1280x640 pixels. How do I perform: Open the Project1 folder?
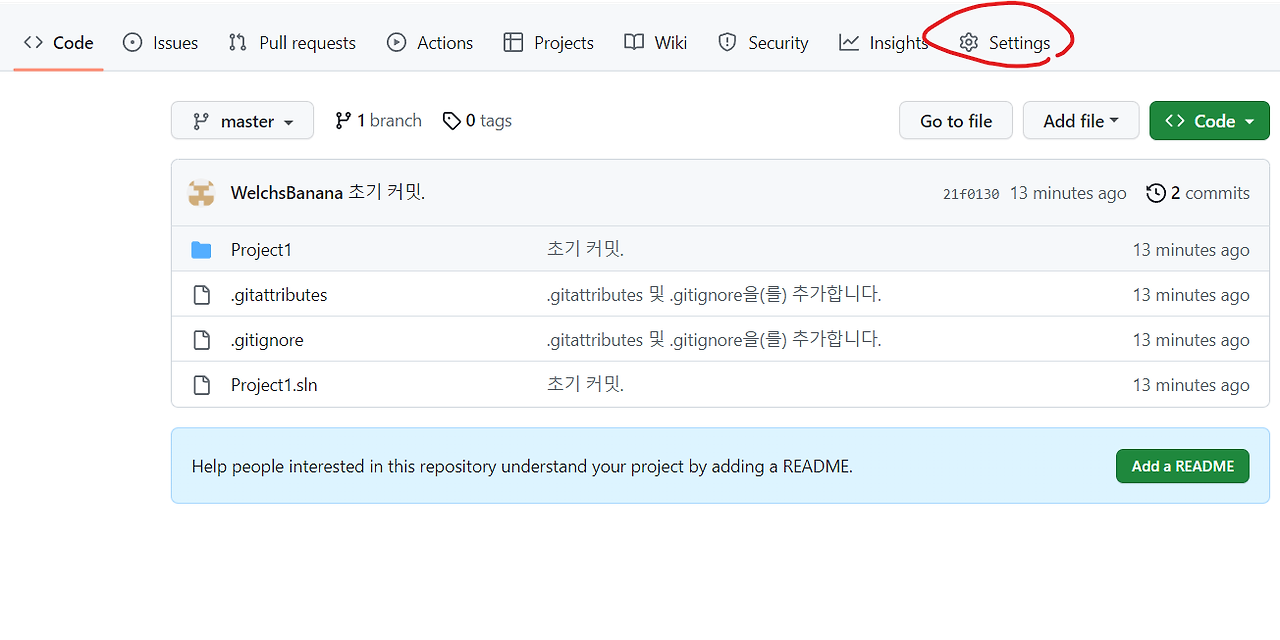(x=261, y=250)
